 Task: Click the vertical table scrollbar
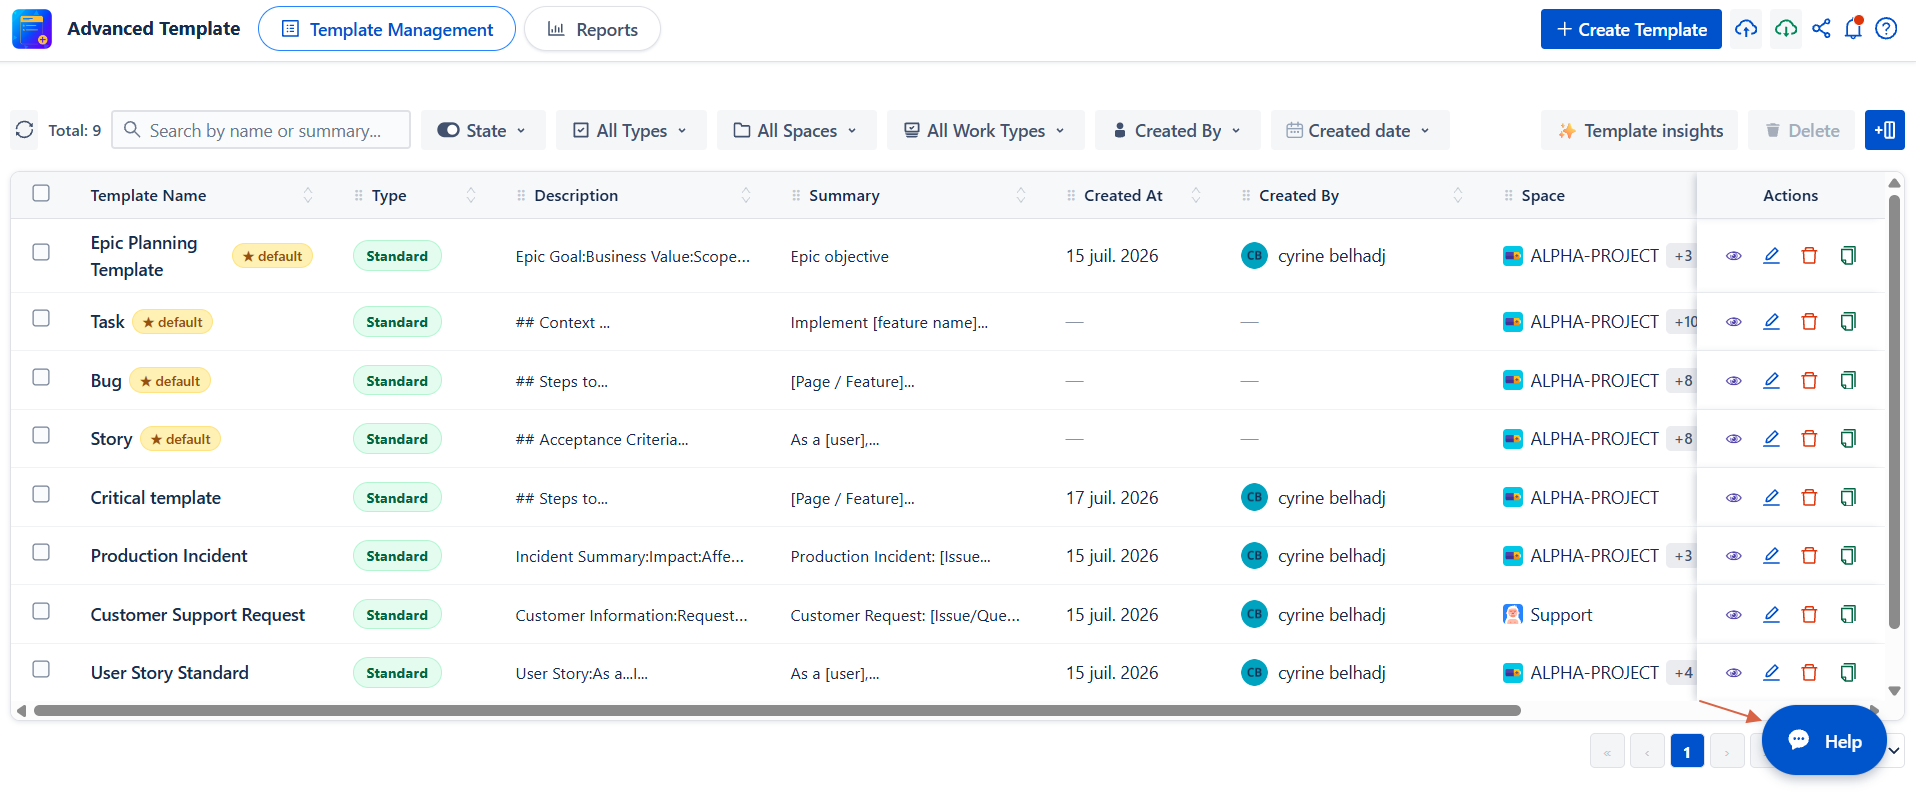click(x=1894, y=412)
